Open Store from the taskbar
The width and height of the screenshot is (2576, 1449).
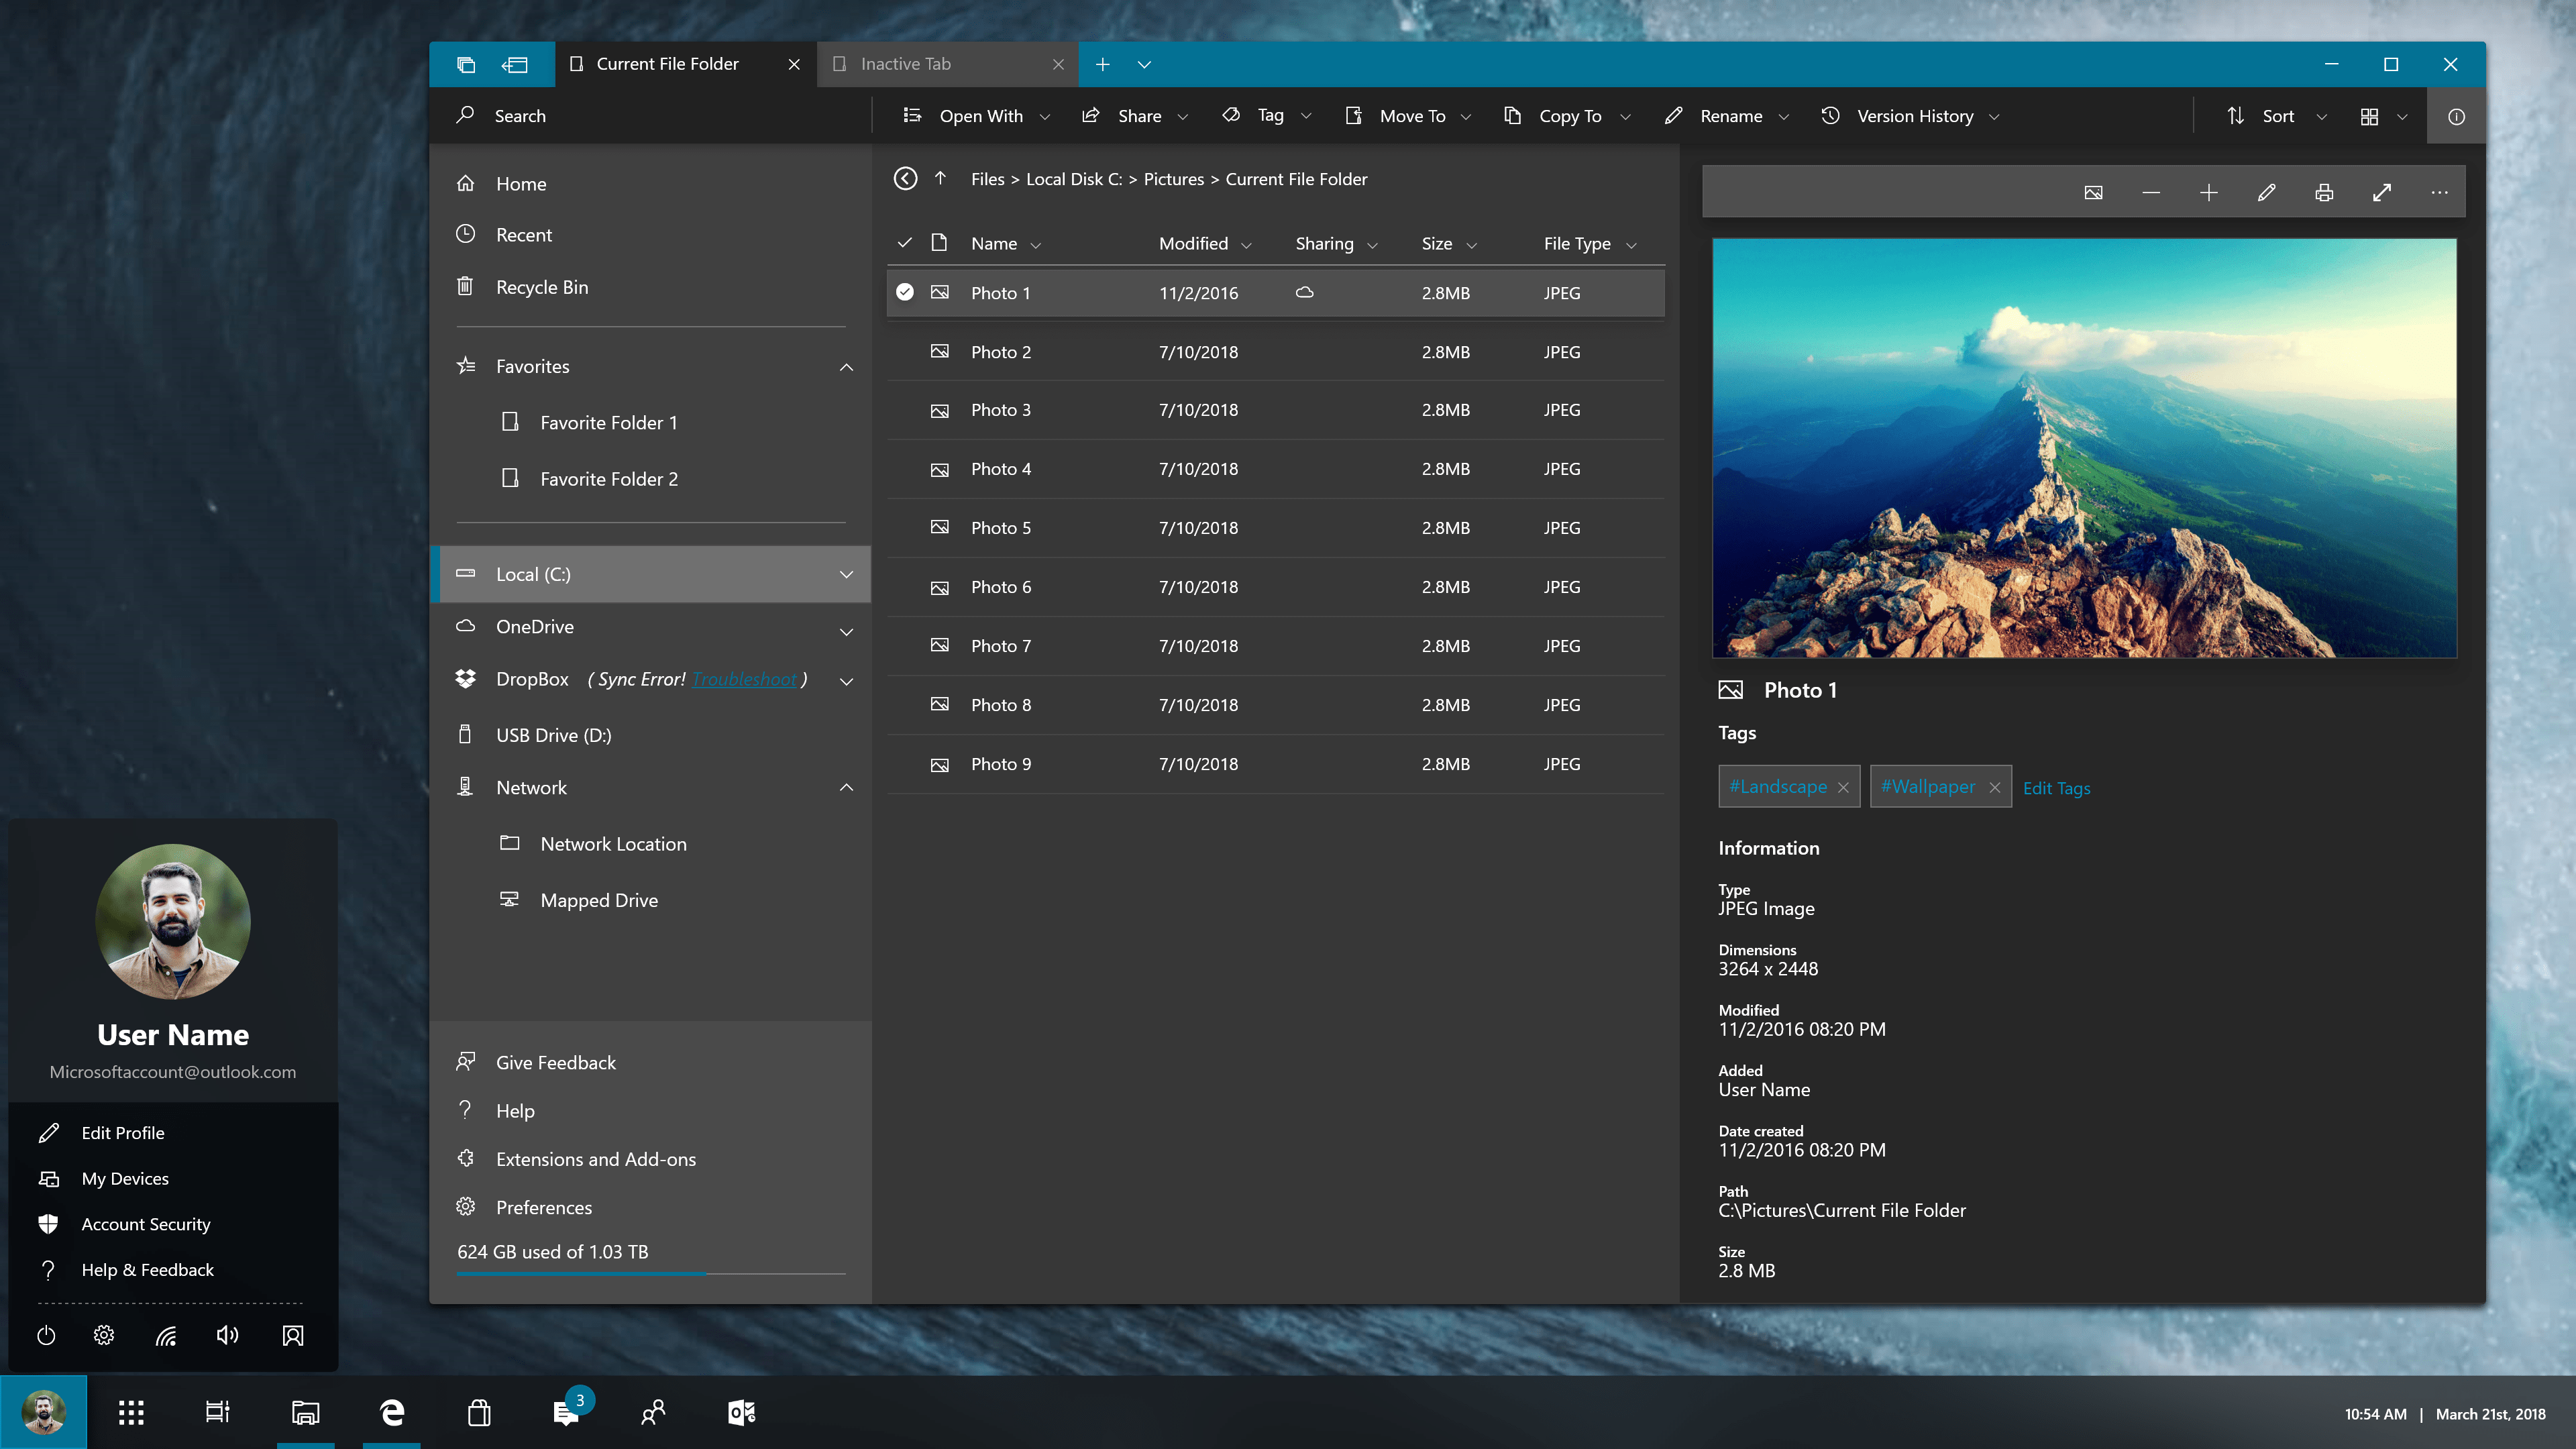coord(479,1412)
